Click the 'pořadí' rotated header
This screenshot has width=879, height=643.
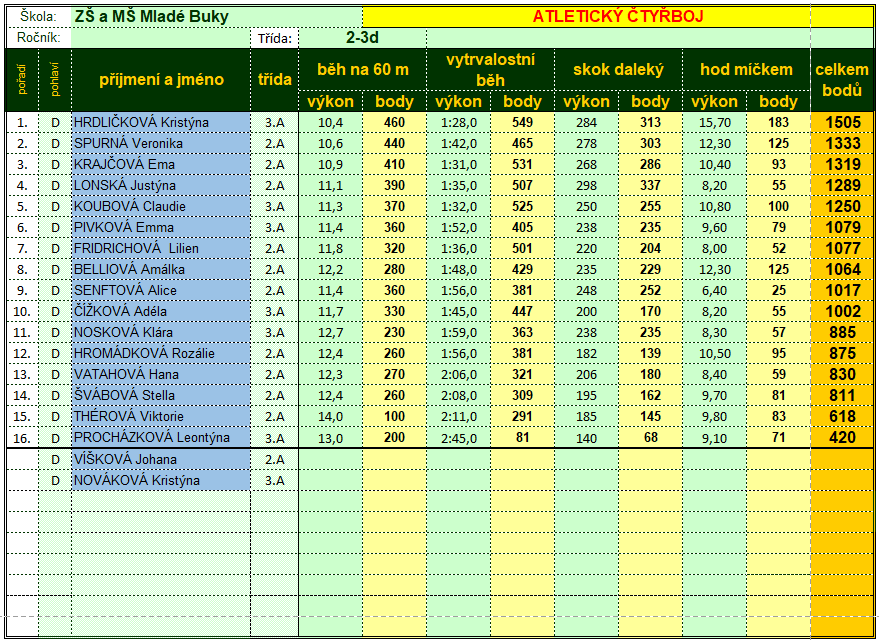pyautogui.click(x=22, y=80)
